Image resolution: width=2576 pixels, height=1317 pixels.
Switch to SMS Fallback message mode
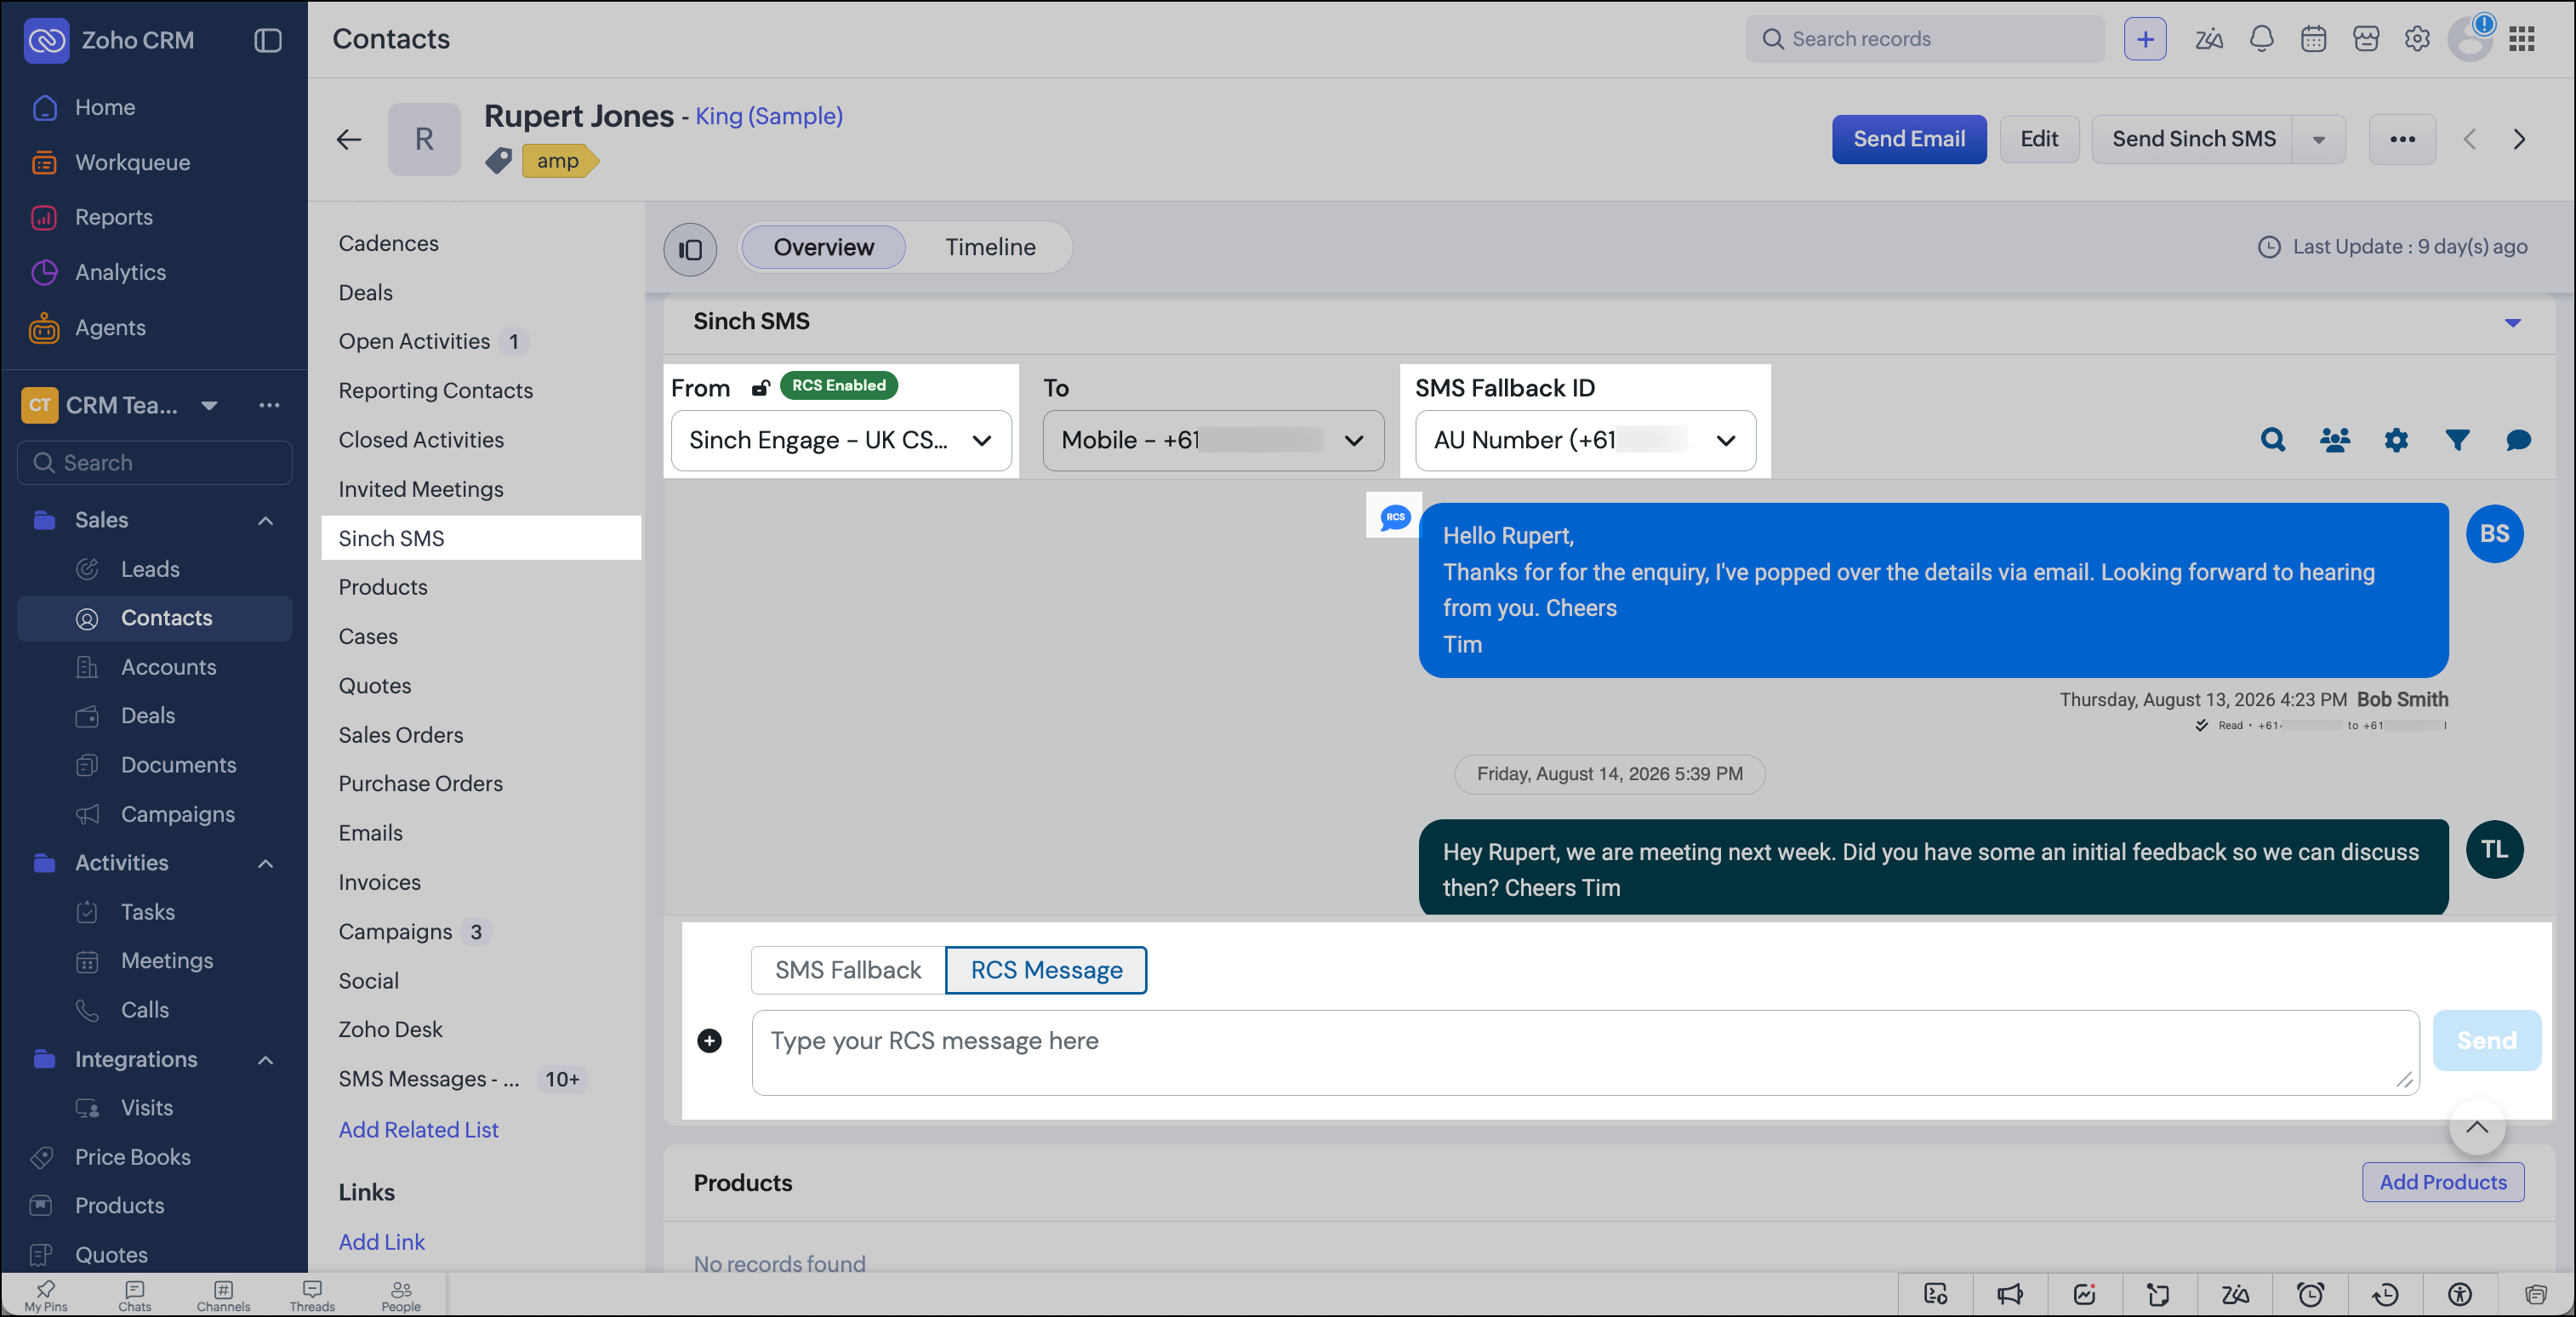[848, 970]
